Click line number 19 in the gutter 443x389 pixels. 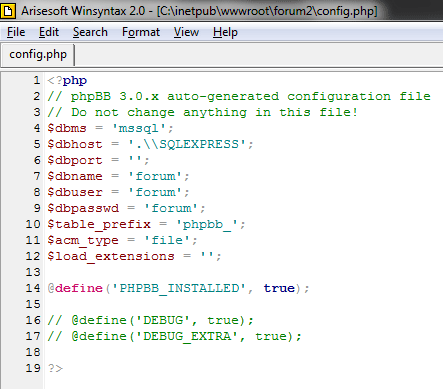click(x=33, y=368)
